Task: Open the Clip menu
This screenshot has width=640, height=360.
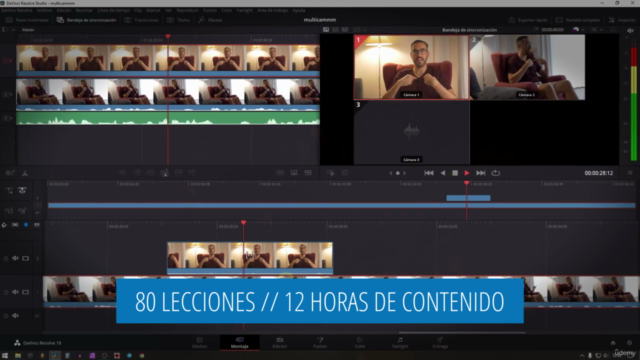Action: 138,10
